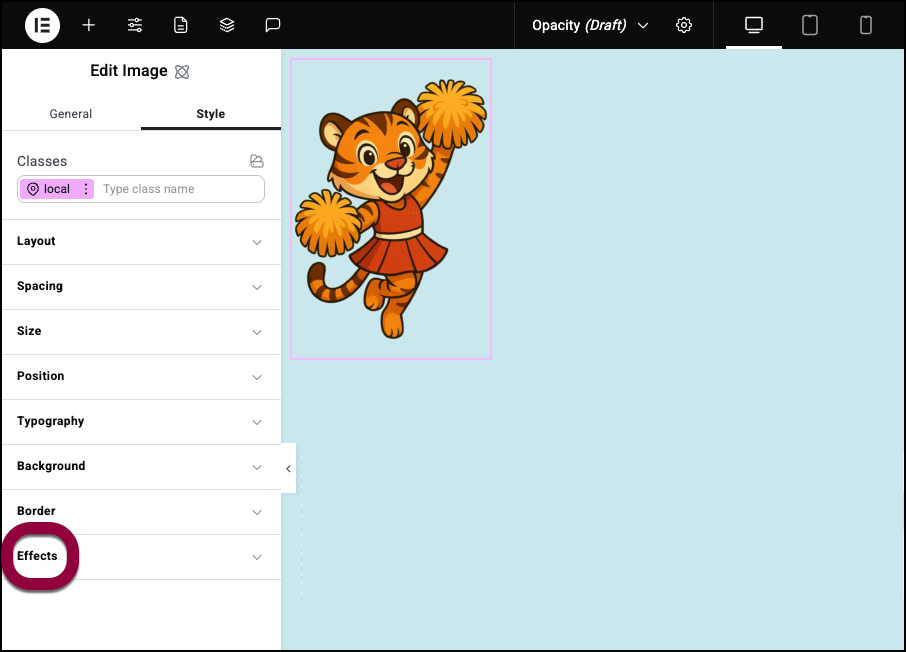
Task: Collapse the editor panel arrow
Action: click(x=288, y=468)
